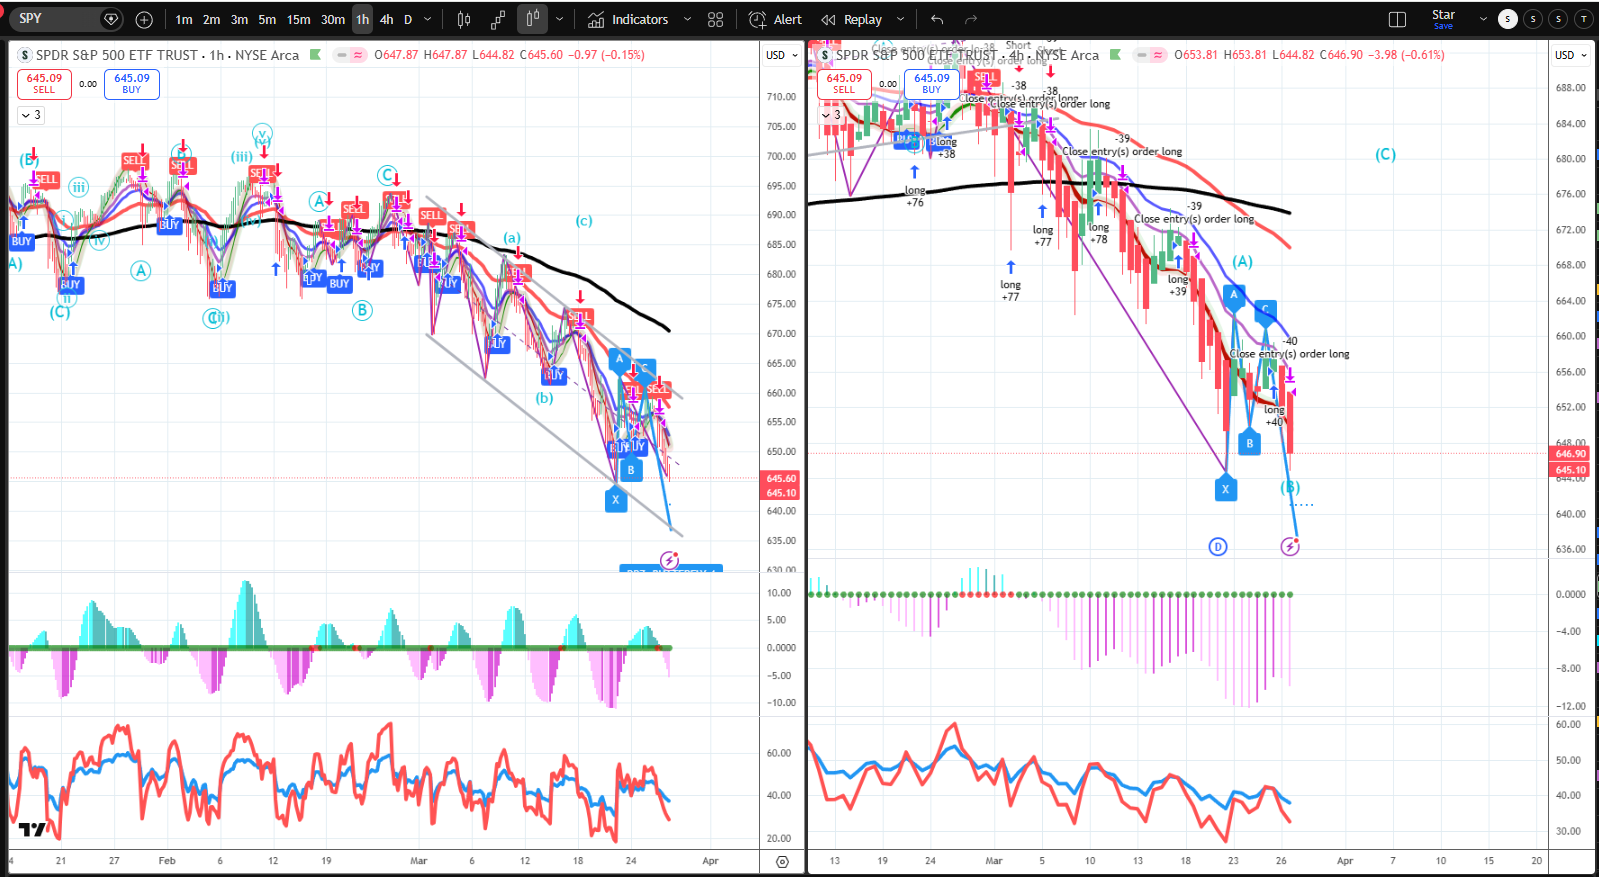Click the 645.60 price label on 1h axis
1599x877 pixels.
[x=781, y=479]
